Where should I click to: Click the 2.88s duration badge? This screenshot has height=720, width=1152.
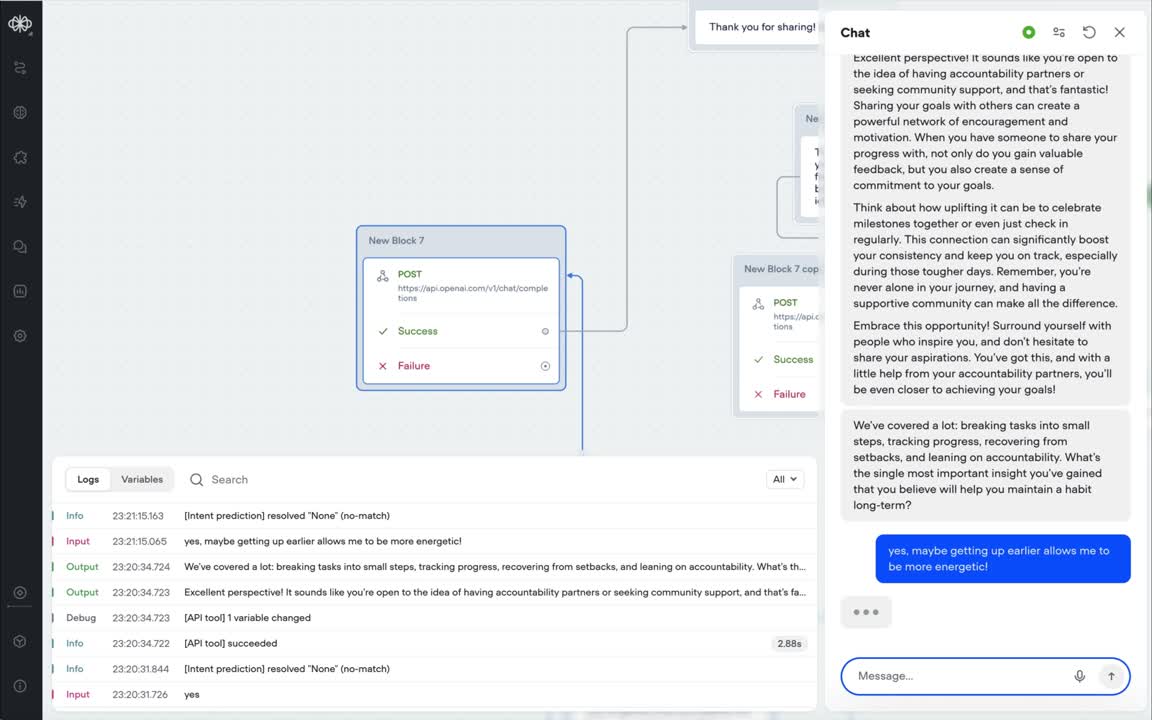point(789,644)
